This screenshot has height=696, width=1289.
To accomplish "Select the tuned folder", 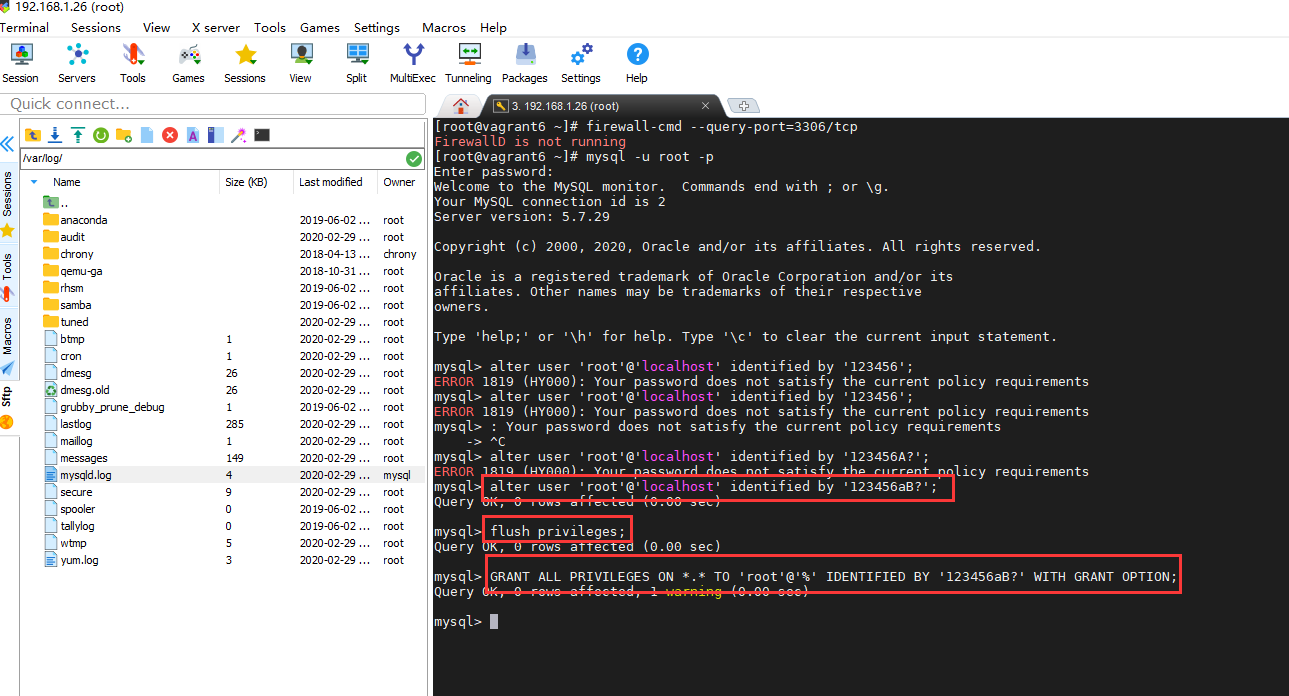I will click(224, 322).
